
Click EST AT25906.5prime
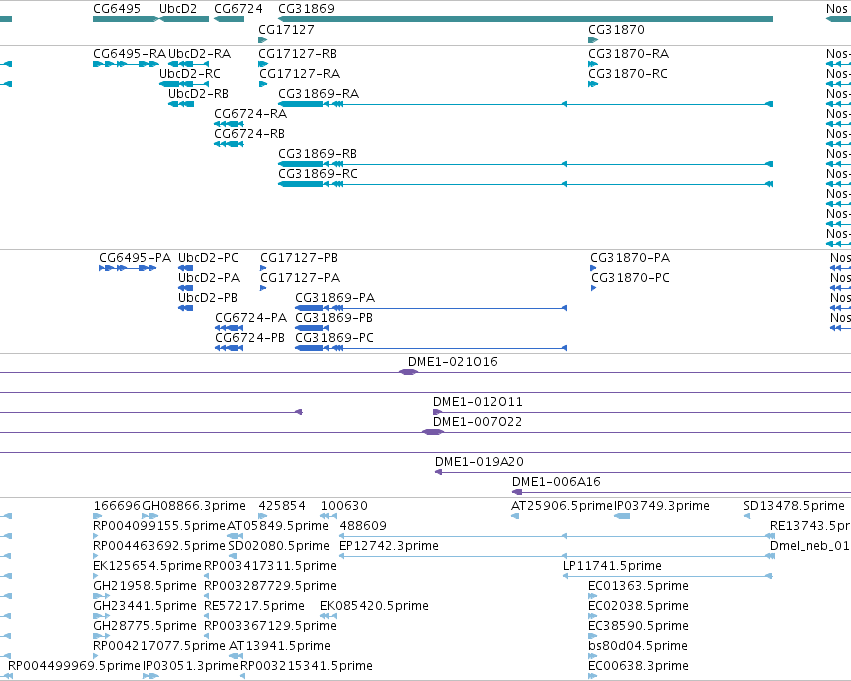click(562, 506)
